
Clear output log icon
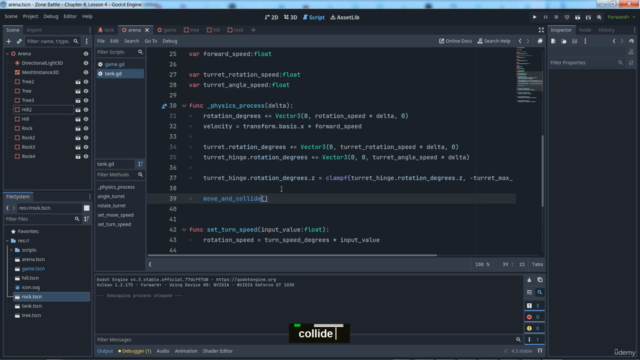point(529,280)
